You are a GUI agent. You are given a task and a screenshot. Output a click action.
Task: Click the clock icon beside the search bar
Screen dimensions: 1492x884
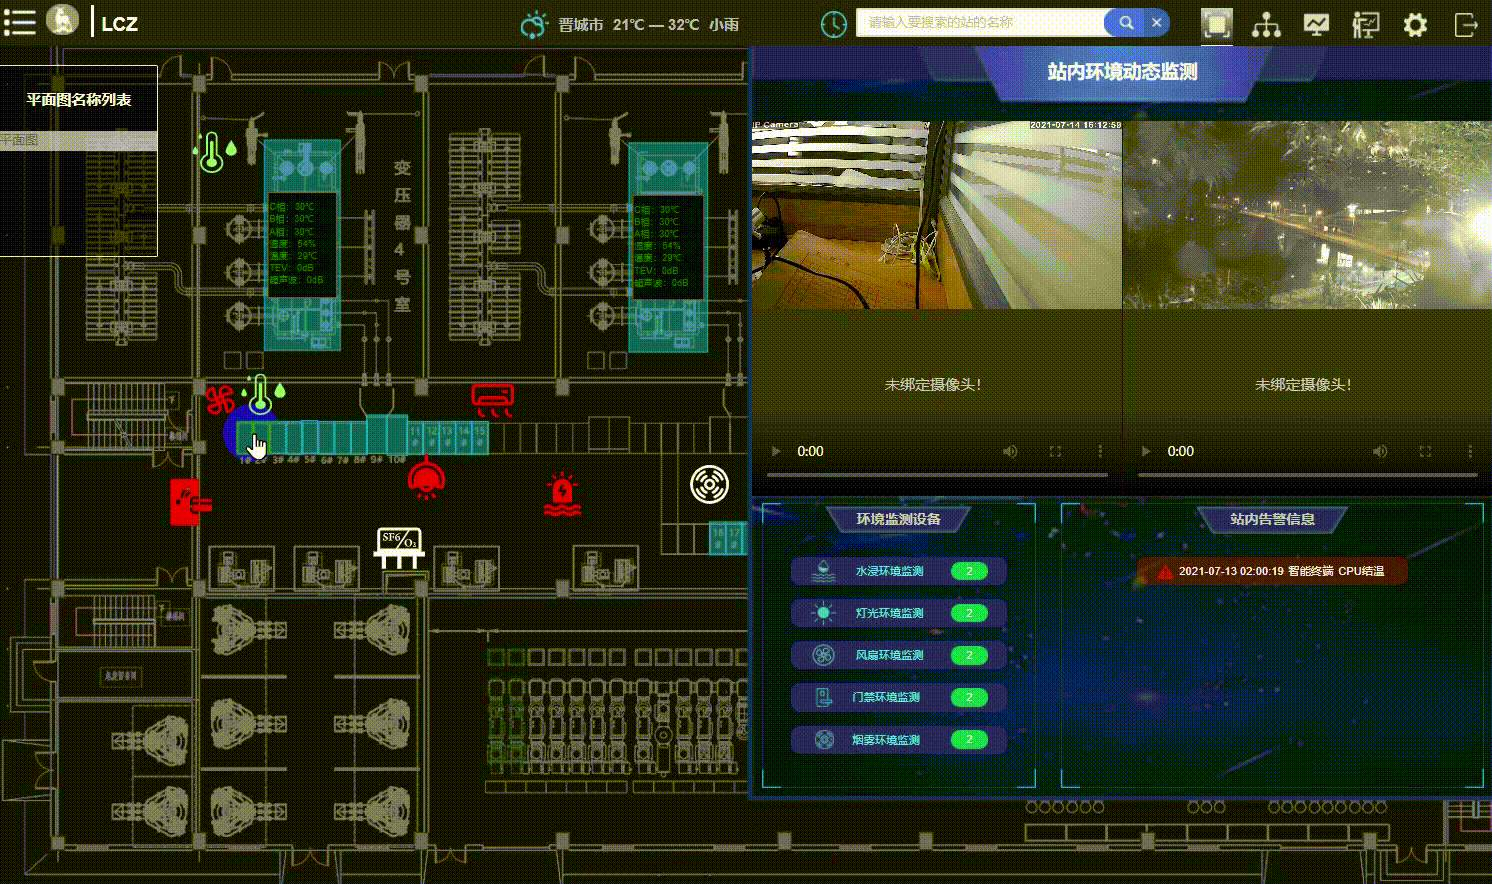point(833,24)
